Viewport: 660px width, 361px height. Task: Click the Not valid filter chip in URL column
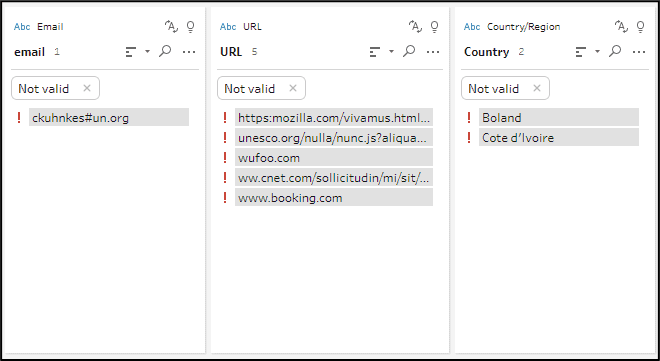(261, 88)
